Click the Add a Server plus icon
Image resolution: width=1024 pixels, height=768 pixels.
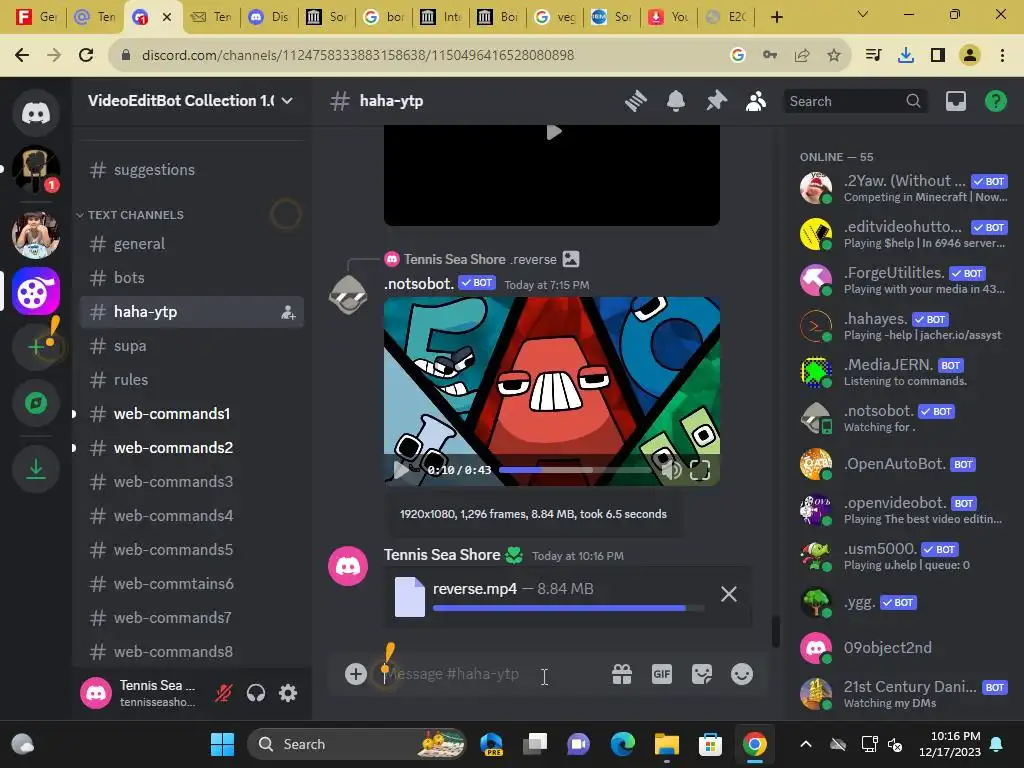pos(36,346)
